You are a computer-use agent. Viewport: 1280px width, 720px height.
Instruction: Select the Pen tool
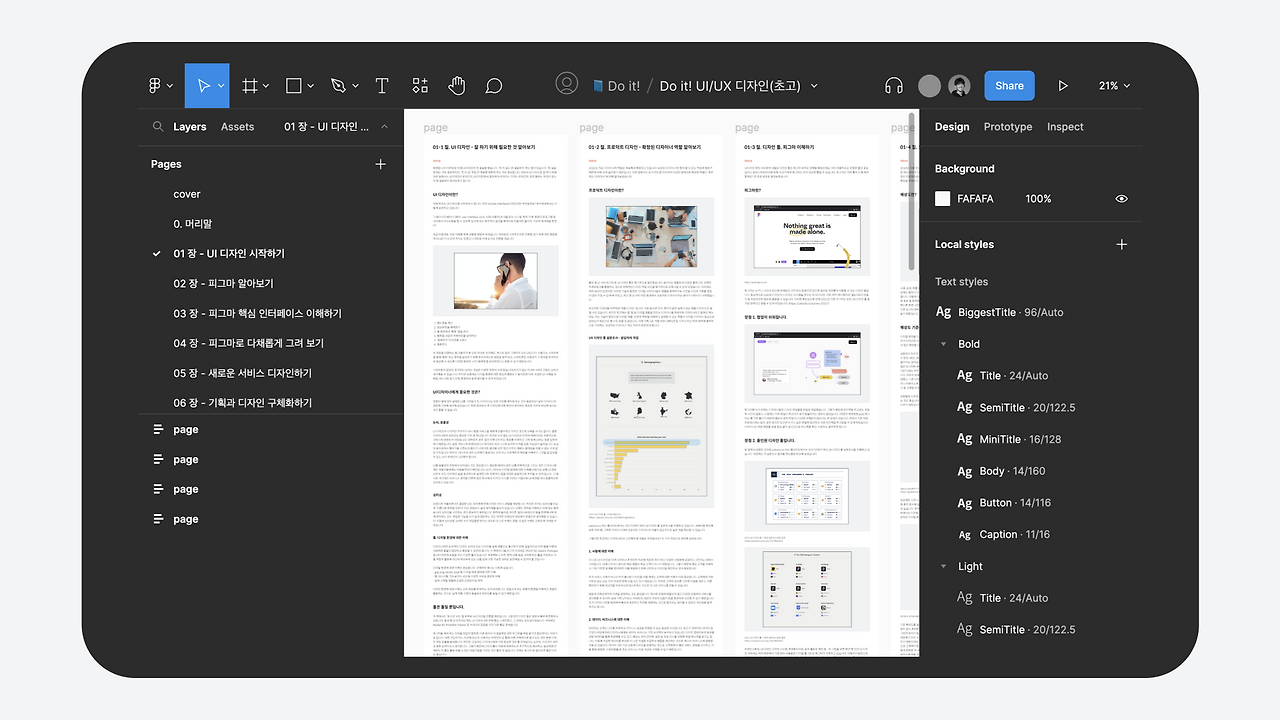[338, 86]
